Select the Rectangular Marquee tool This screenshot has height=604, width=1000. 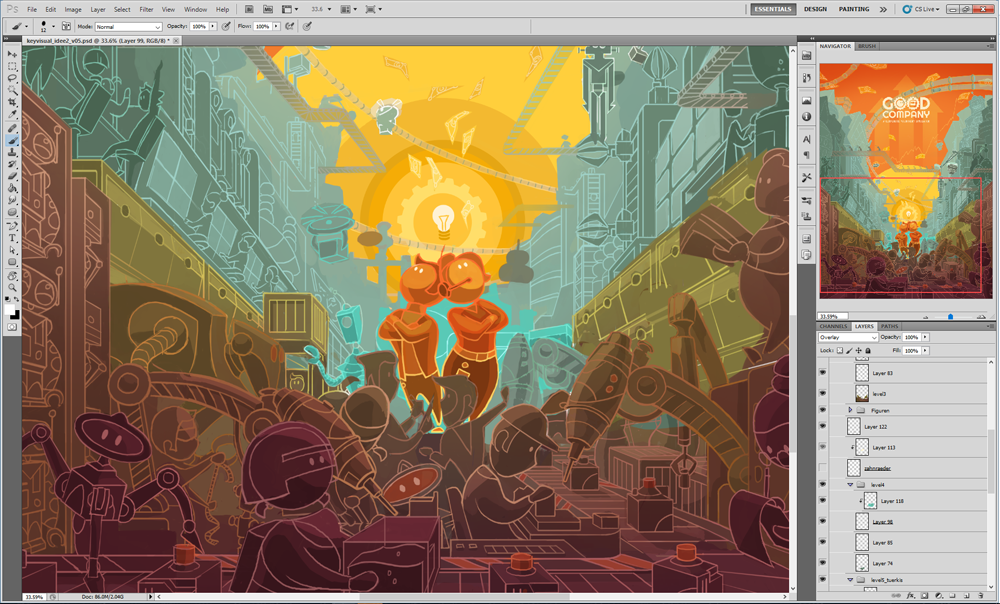pyautogui.click(x=12, y=66)
